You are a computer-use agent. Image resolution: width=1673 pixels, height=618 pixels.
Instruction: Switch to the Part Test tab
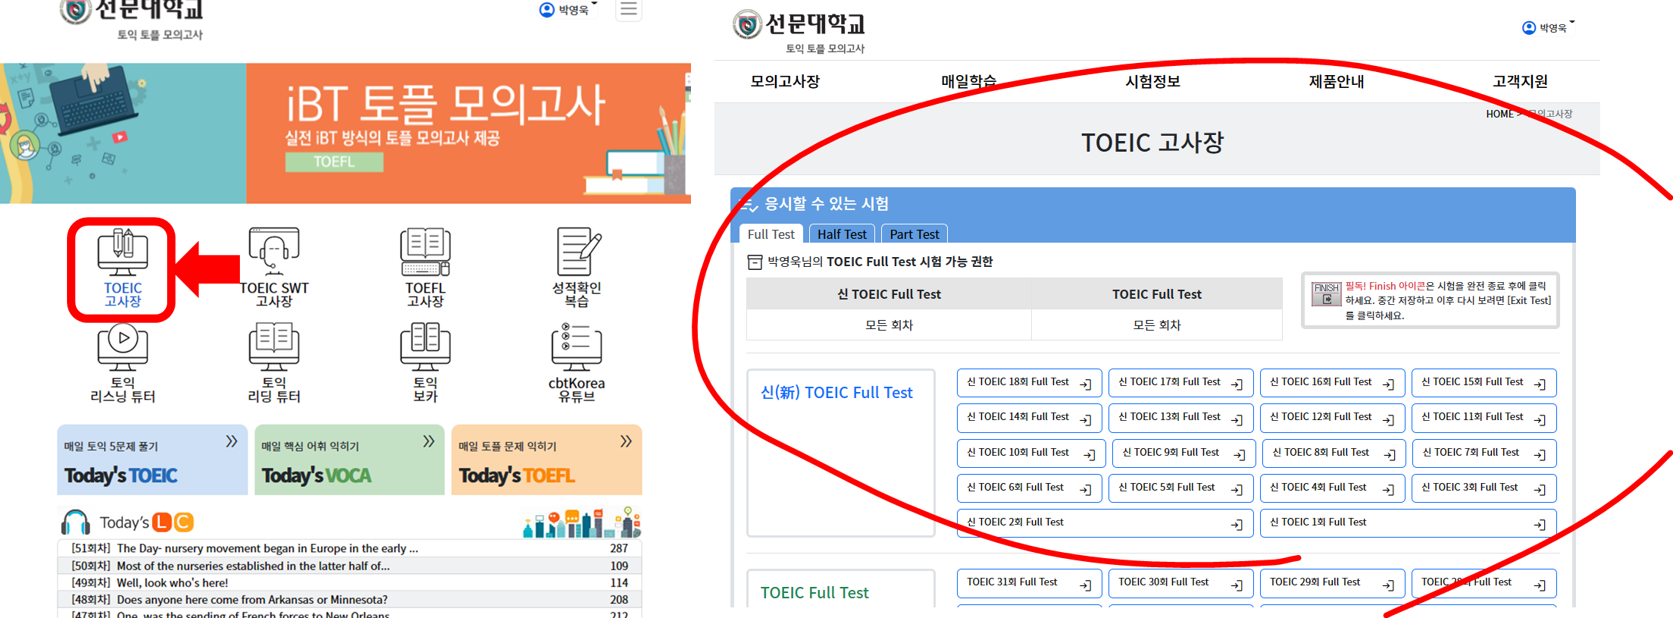coord(914,234)
